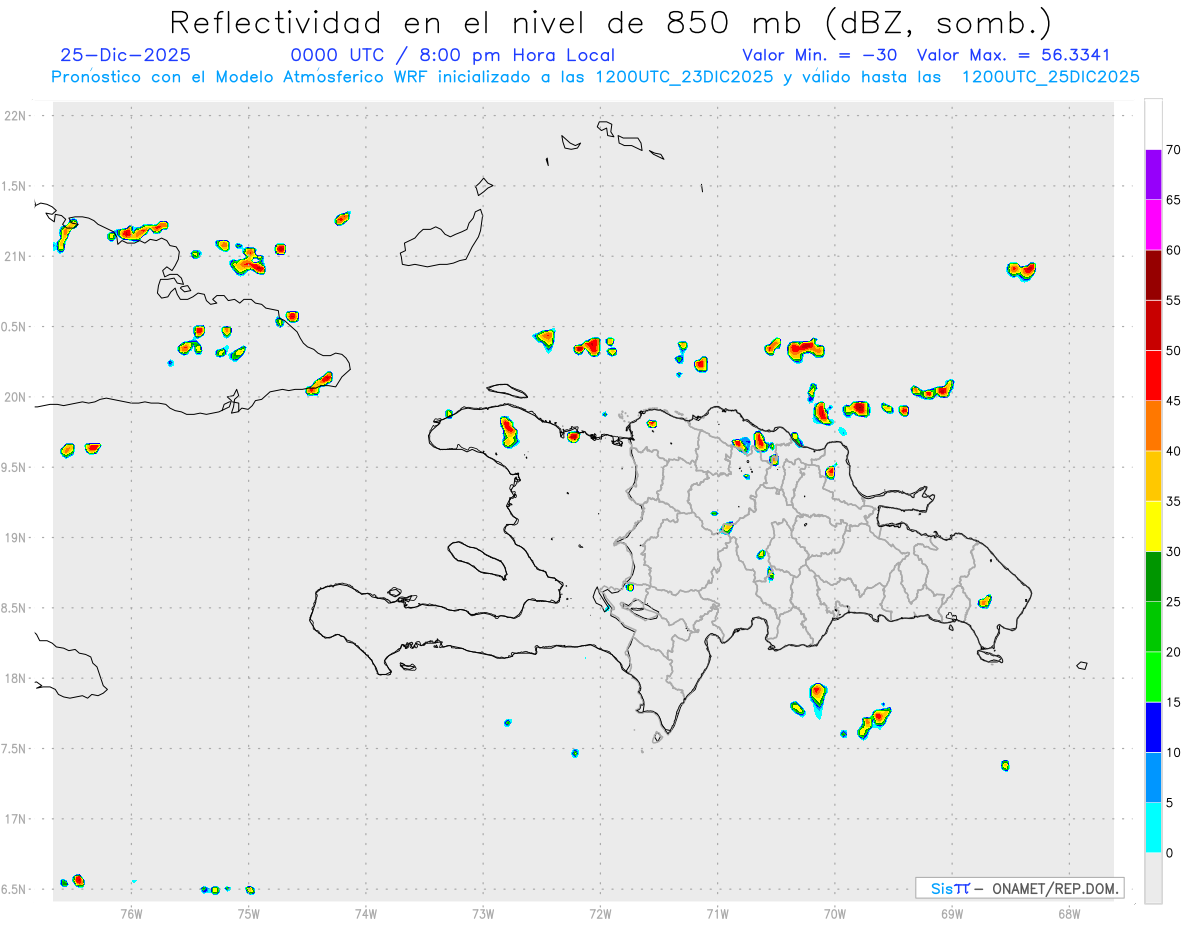
Task: Click the colorbar label '35'
Action: click(x=1173, y=501)
